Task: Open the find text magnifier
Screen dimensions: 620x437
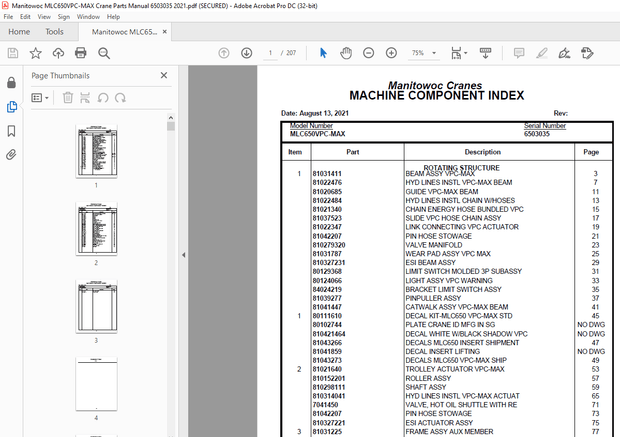Action: (x=104, y=53)
